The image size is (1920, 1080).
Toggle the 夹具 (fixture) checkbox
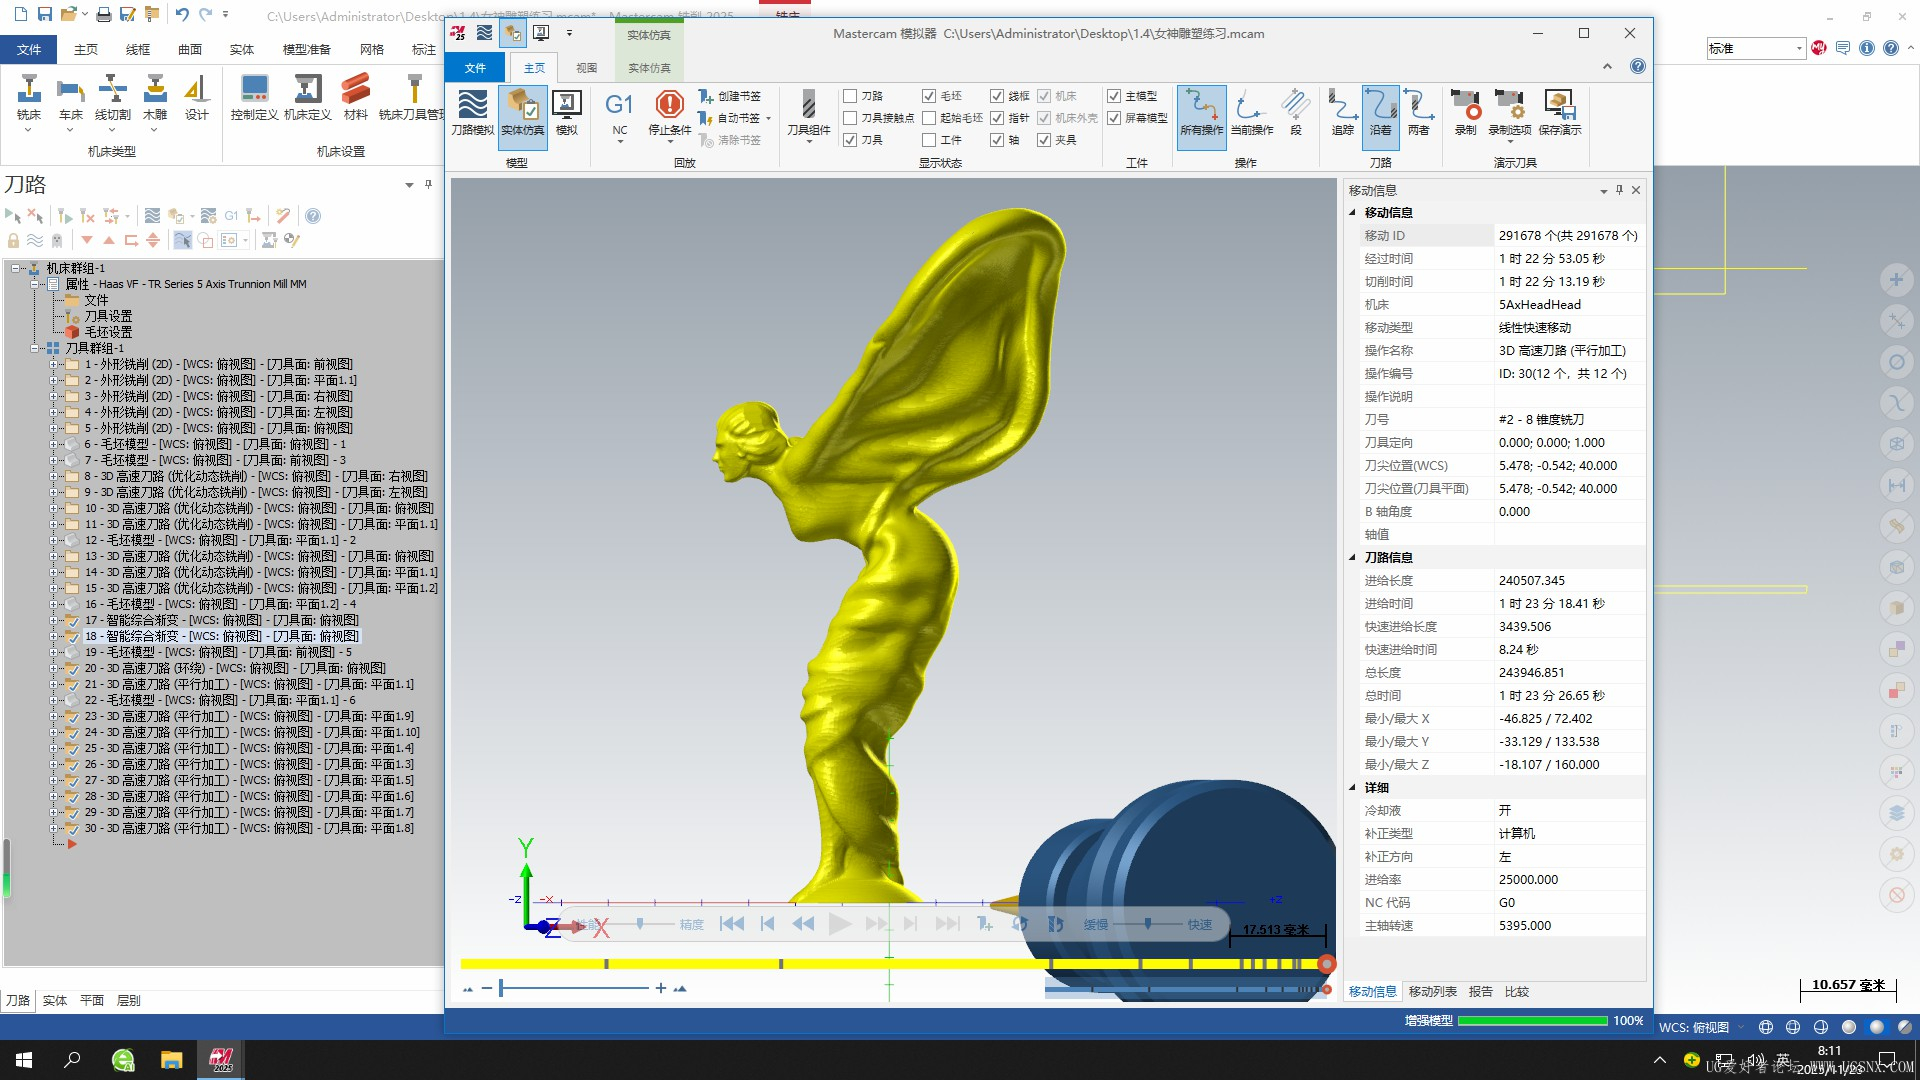click(1044, 140)
